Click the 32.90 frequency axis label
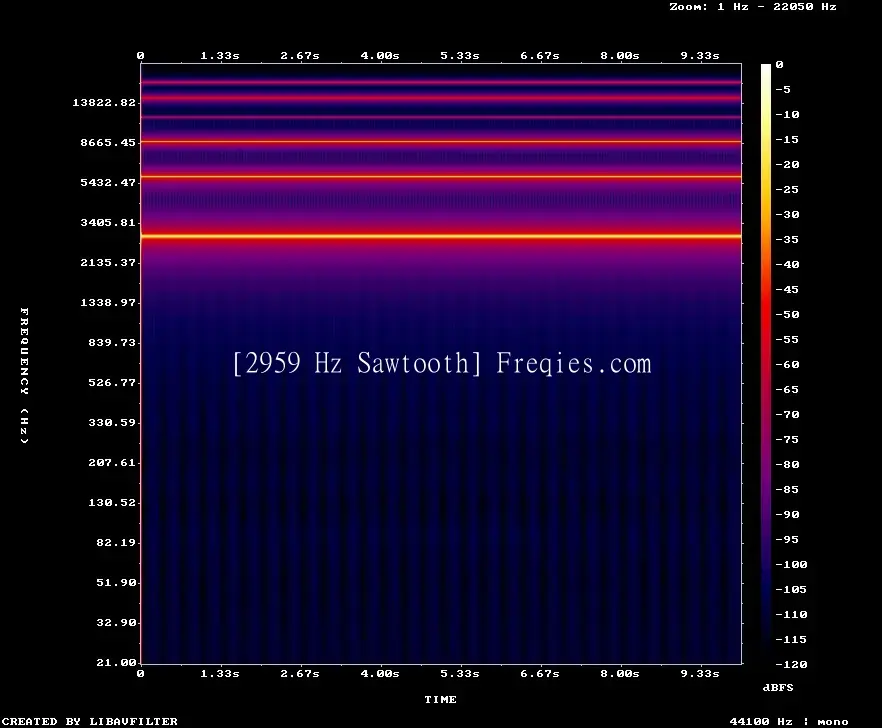 (116, 622)
